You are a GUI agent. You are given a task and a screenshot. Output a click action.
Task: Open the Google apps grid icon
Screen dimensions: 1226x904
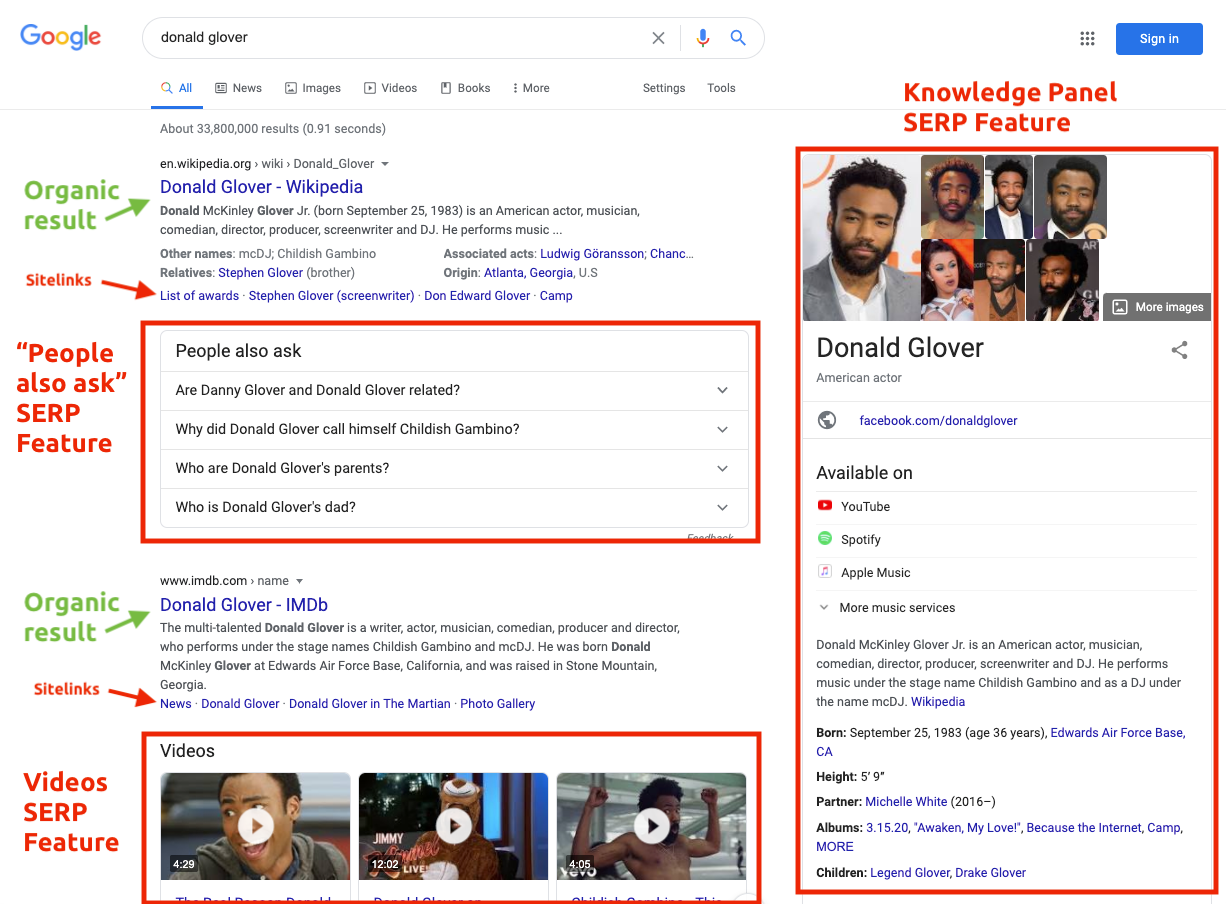(x=1088, y=39)
